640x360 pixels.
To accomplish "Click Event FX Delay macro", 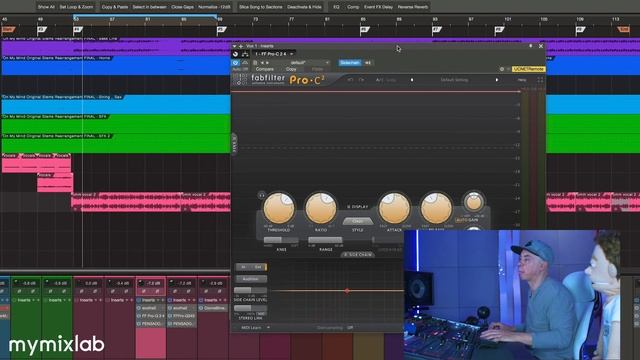I will [378, 7].
